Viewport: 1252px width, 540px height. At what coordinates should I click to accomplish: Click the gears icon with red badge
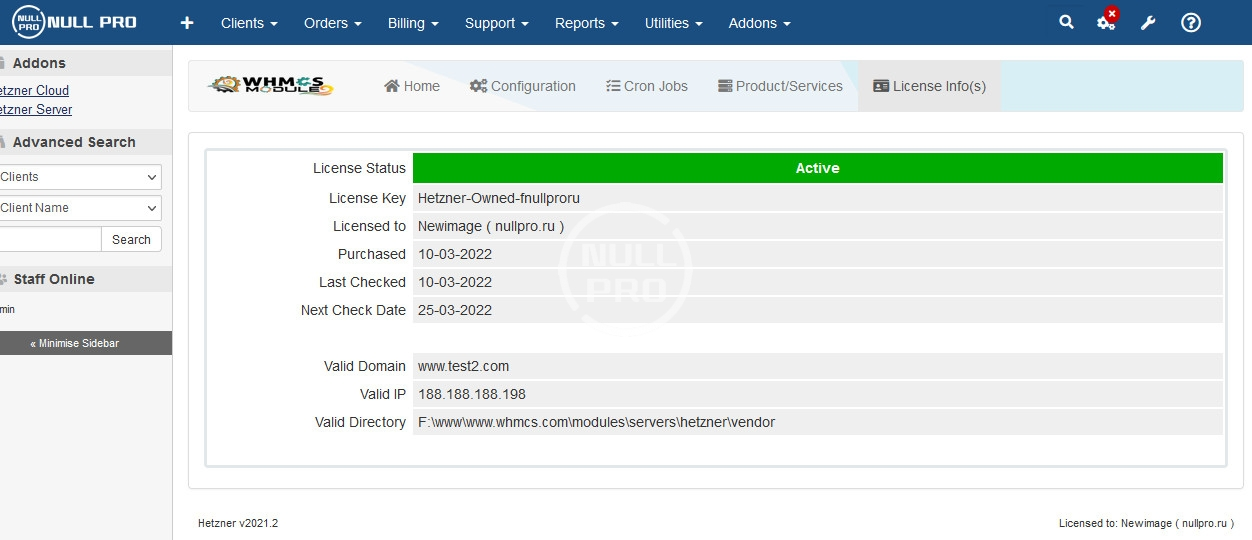[x=1106, y=22]
